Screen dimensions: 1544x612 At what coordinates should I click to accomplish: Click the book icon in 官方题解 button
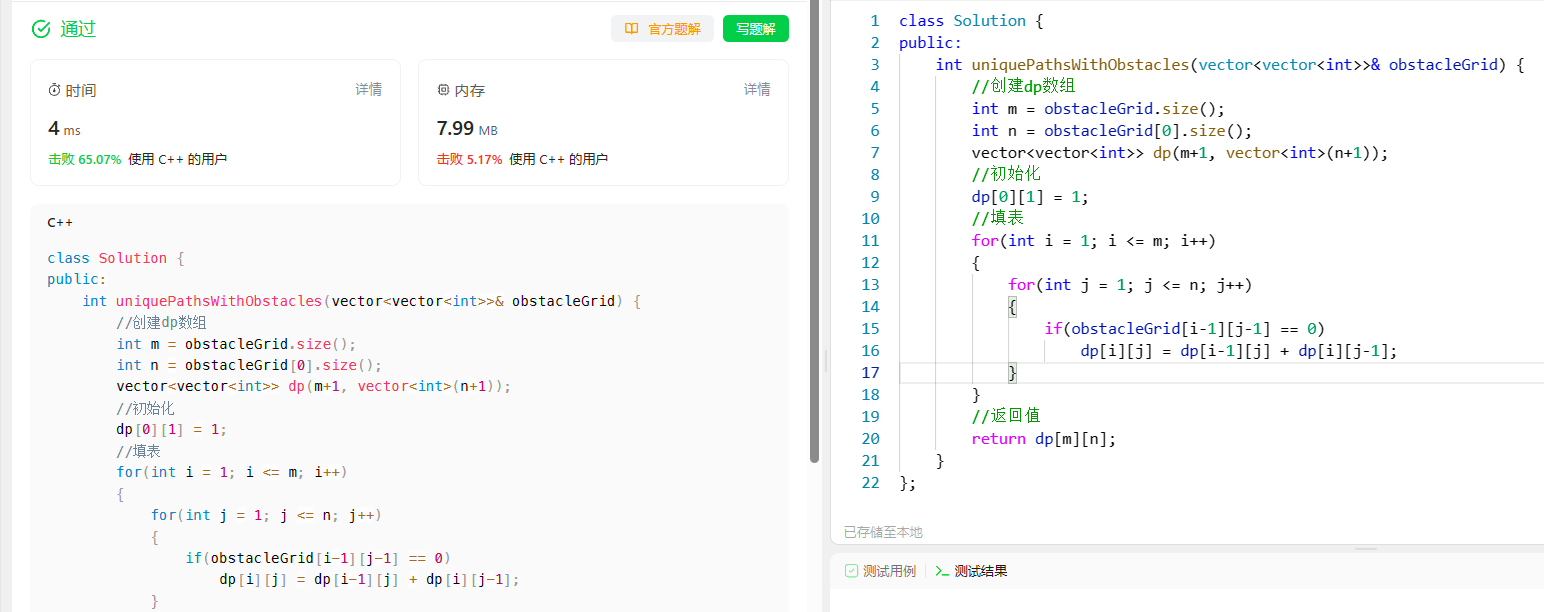tap(631, 29)
